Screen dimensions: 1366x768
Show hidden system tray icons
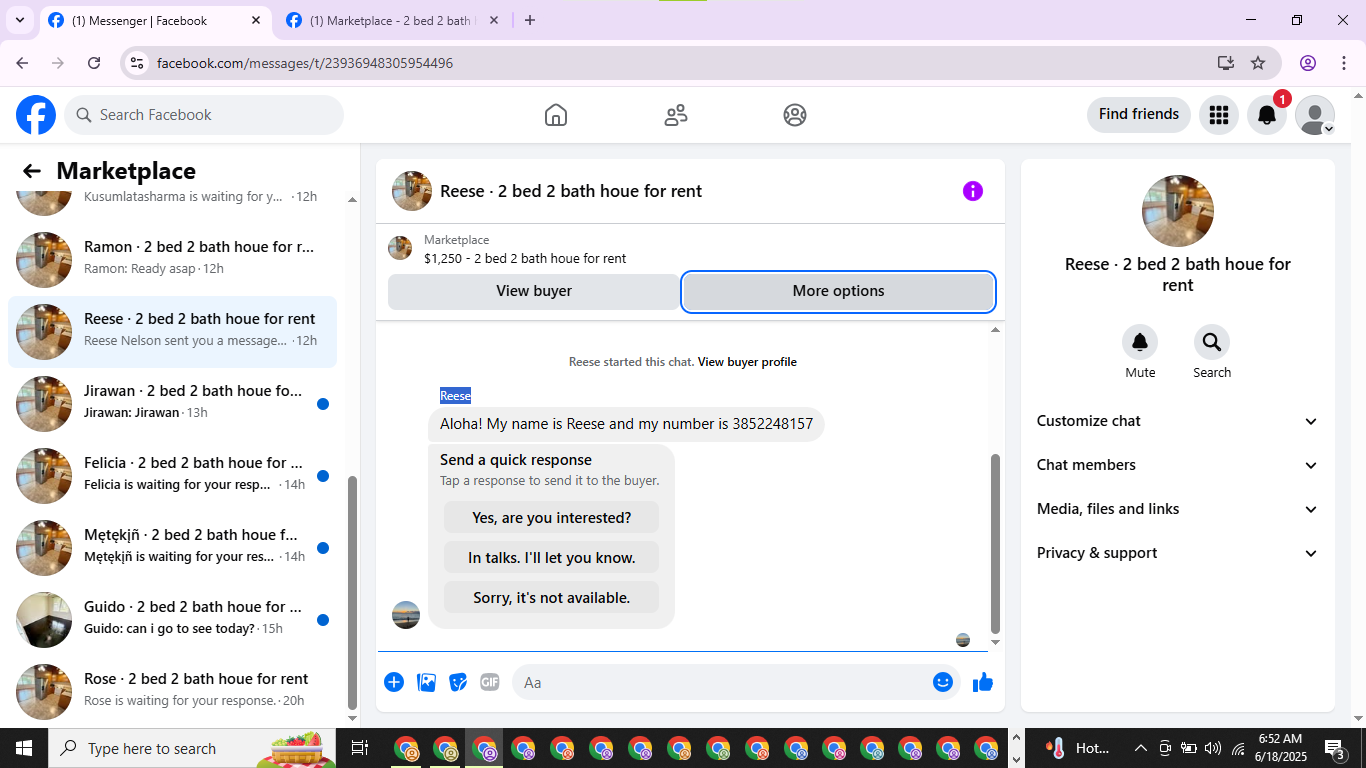(1140, 748)
